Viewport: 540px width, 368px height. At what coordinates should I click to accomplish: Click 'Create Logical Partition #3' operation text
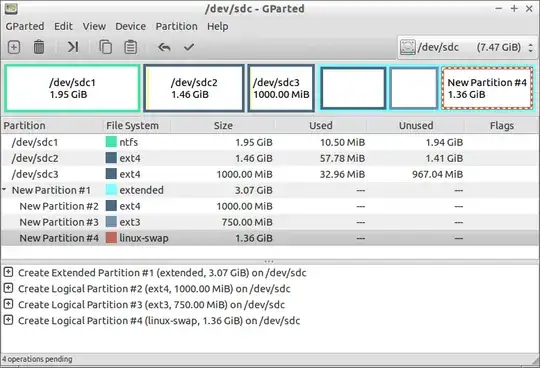click(x=152, y=305)
